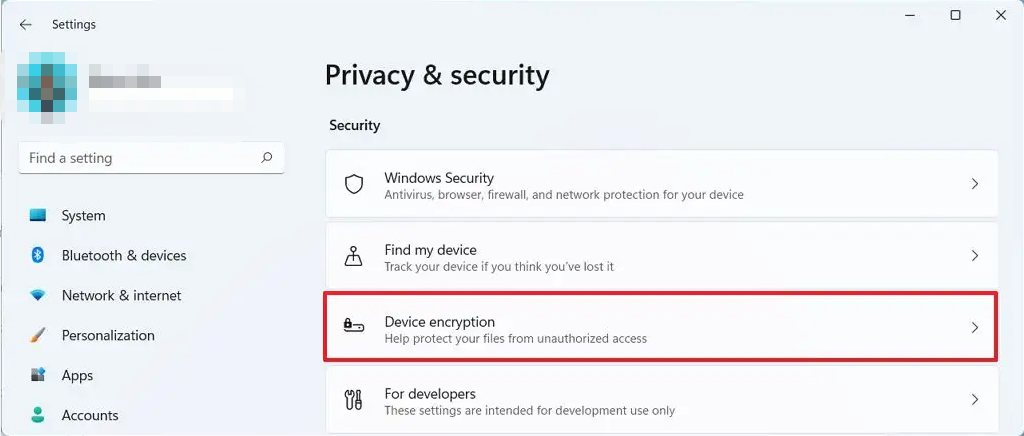
Task: Open the Device encryption chevron arrow
Action: click(x=975, y=328)
